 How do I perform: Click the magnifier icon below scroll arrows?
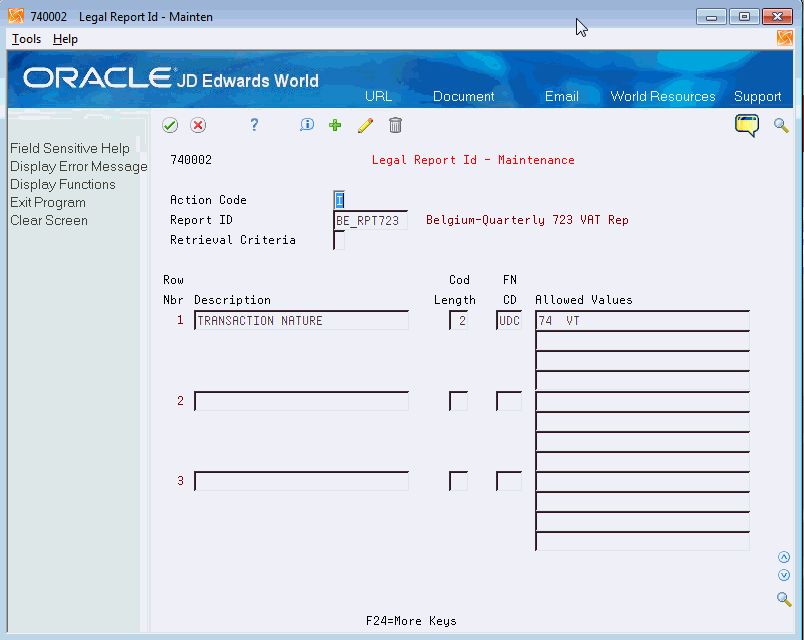point(783,598)
